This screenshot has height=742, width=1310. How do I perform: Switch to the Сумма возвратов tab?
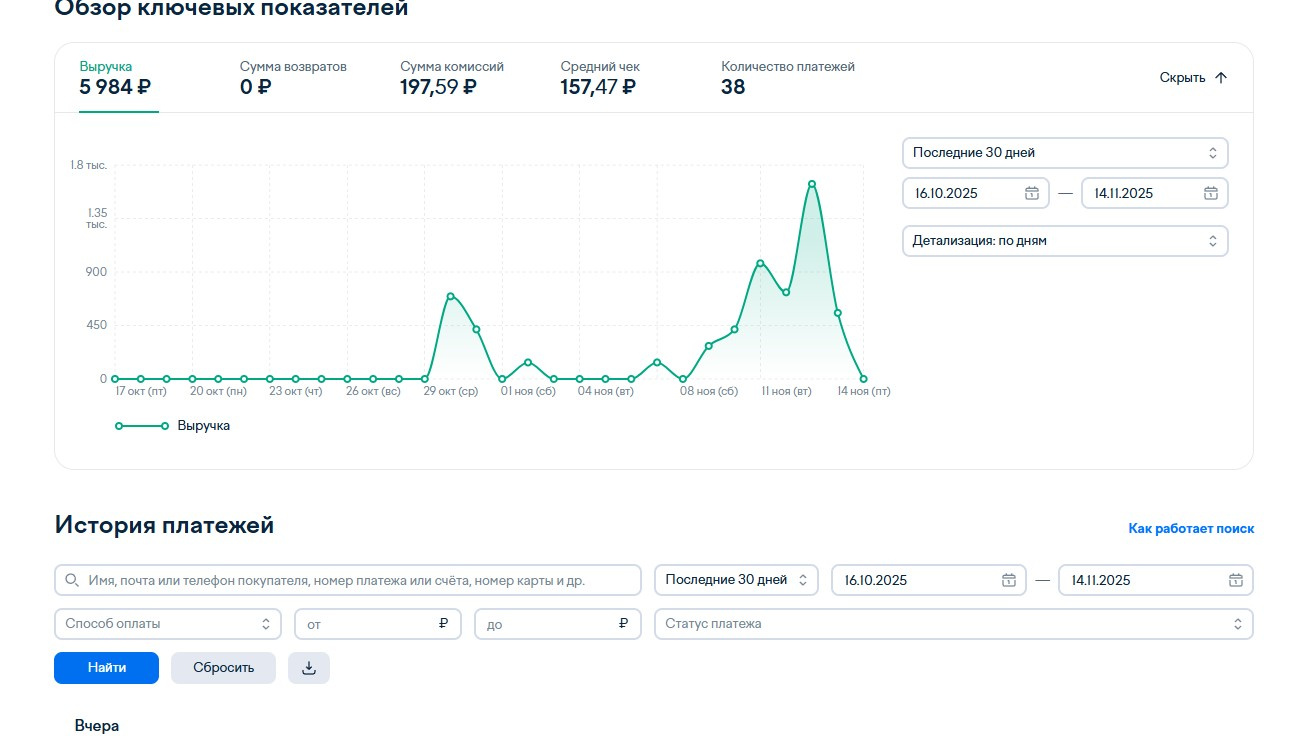(293, 78)
